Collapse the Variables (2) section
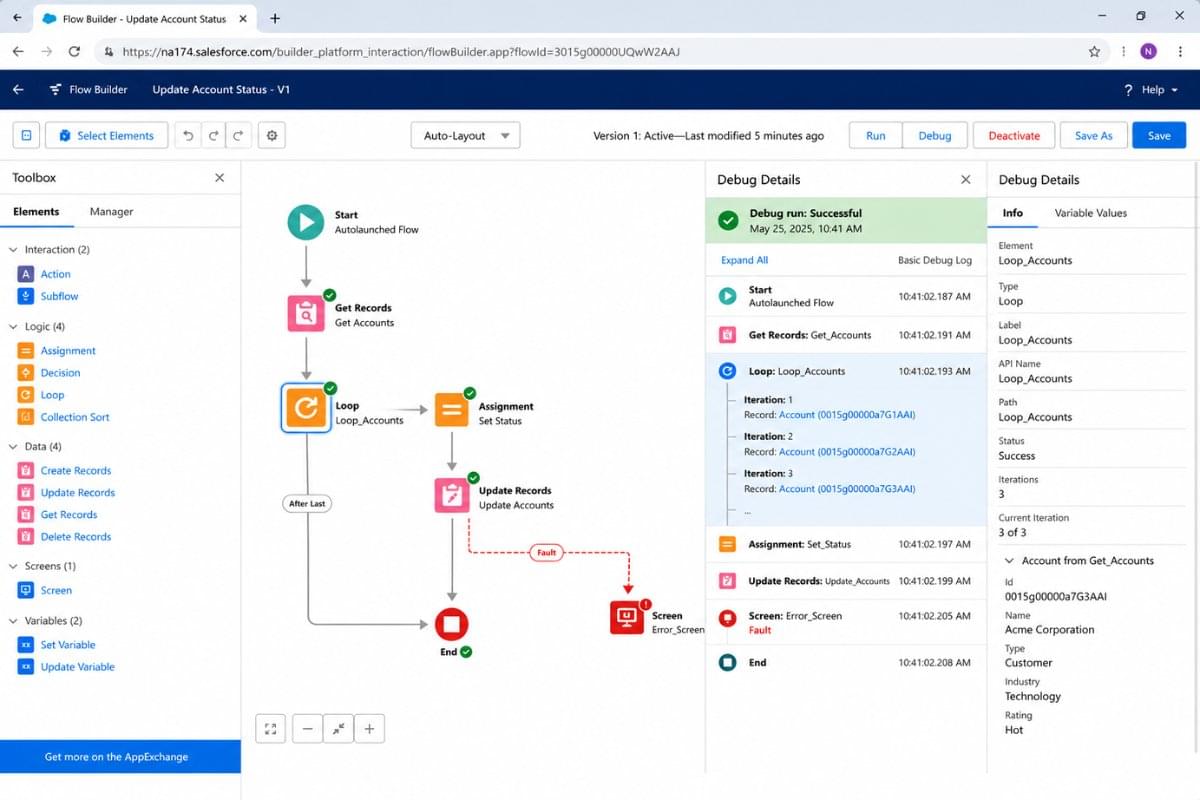 click(x=13, y=621)
